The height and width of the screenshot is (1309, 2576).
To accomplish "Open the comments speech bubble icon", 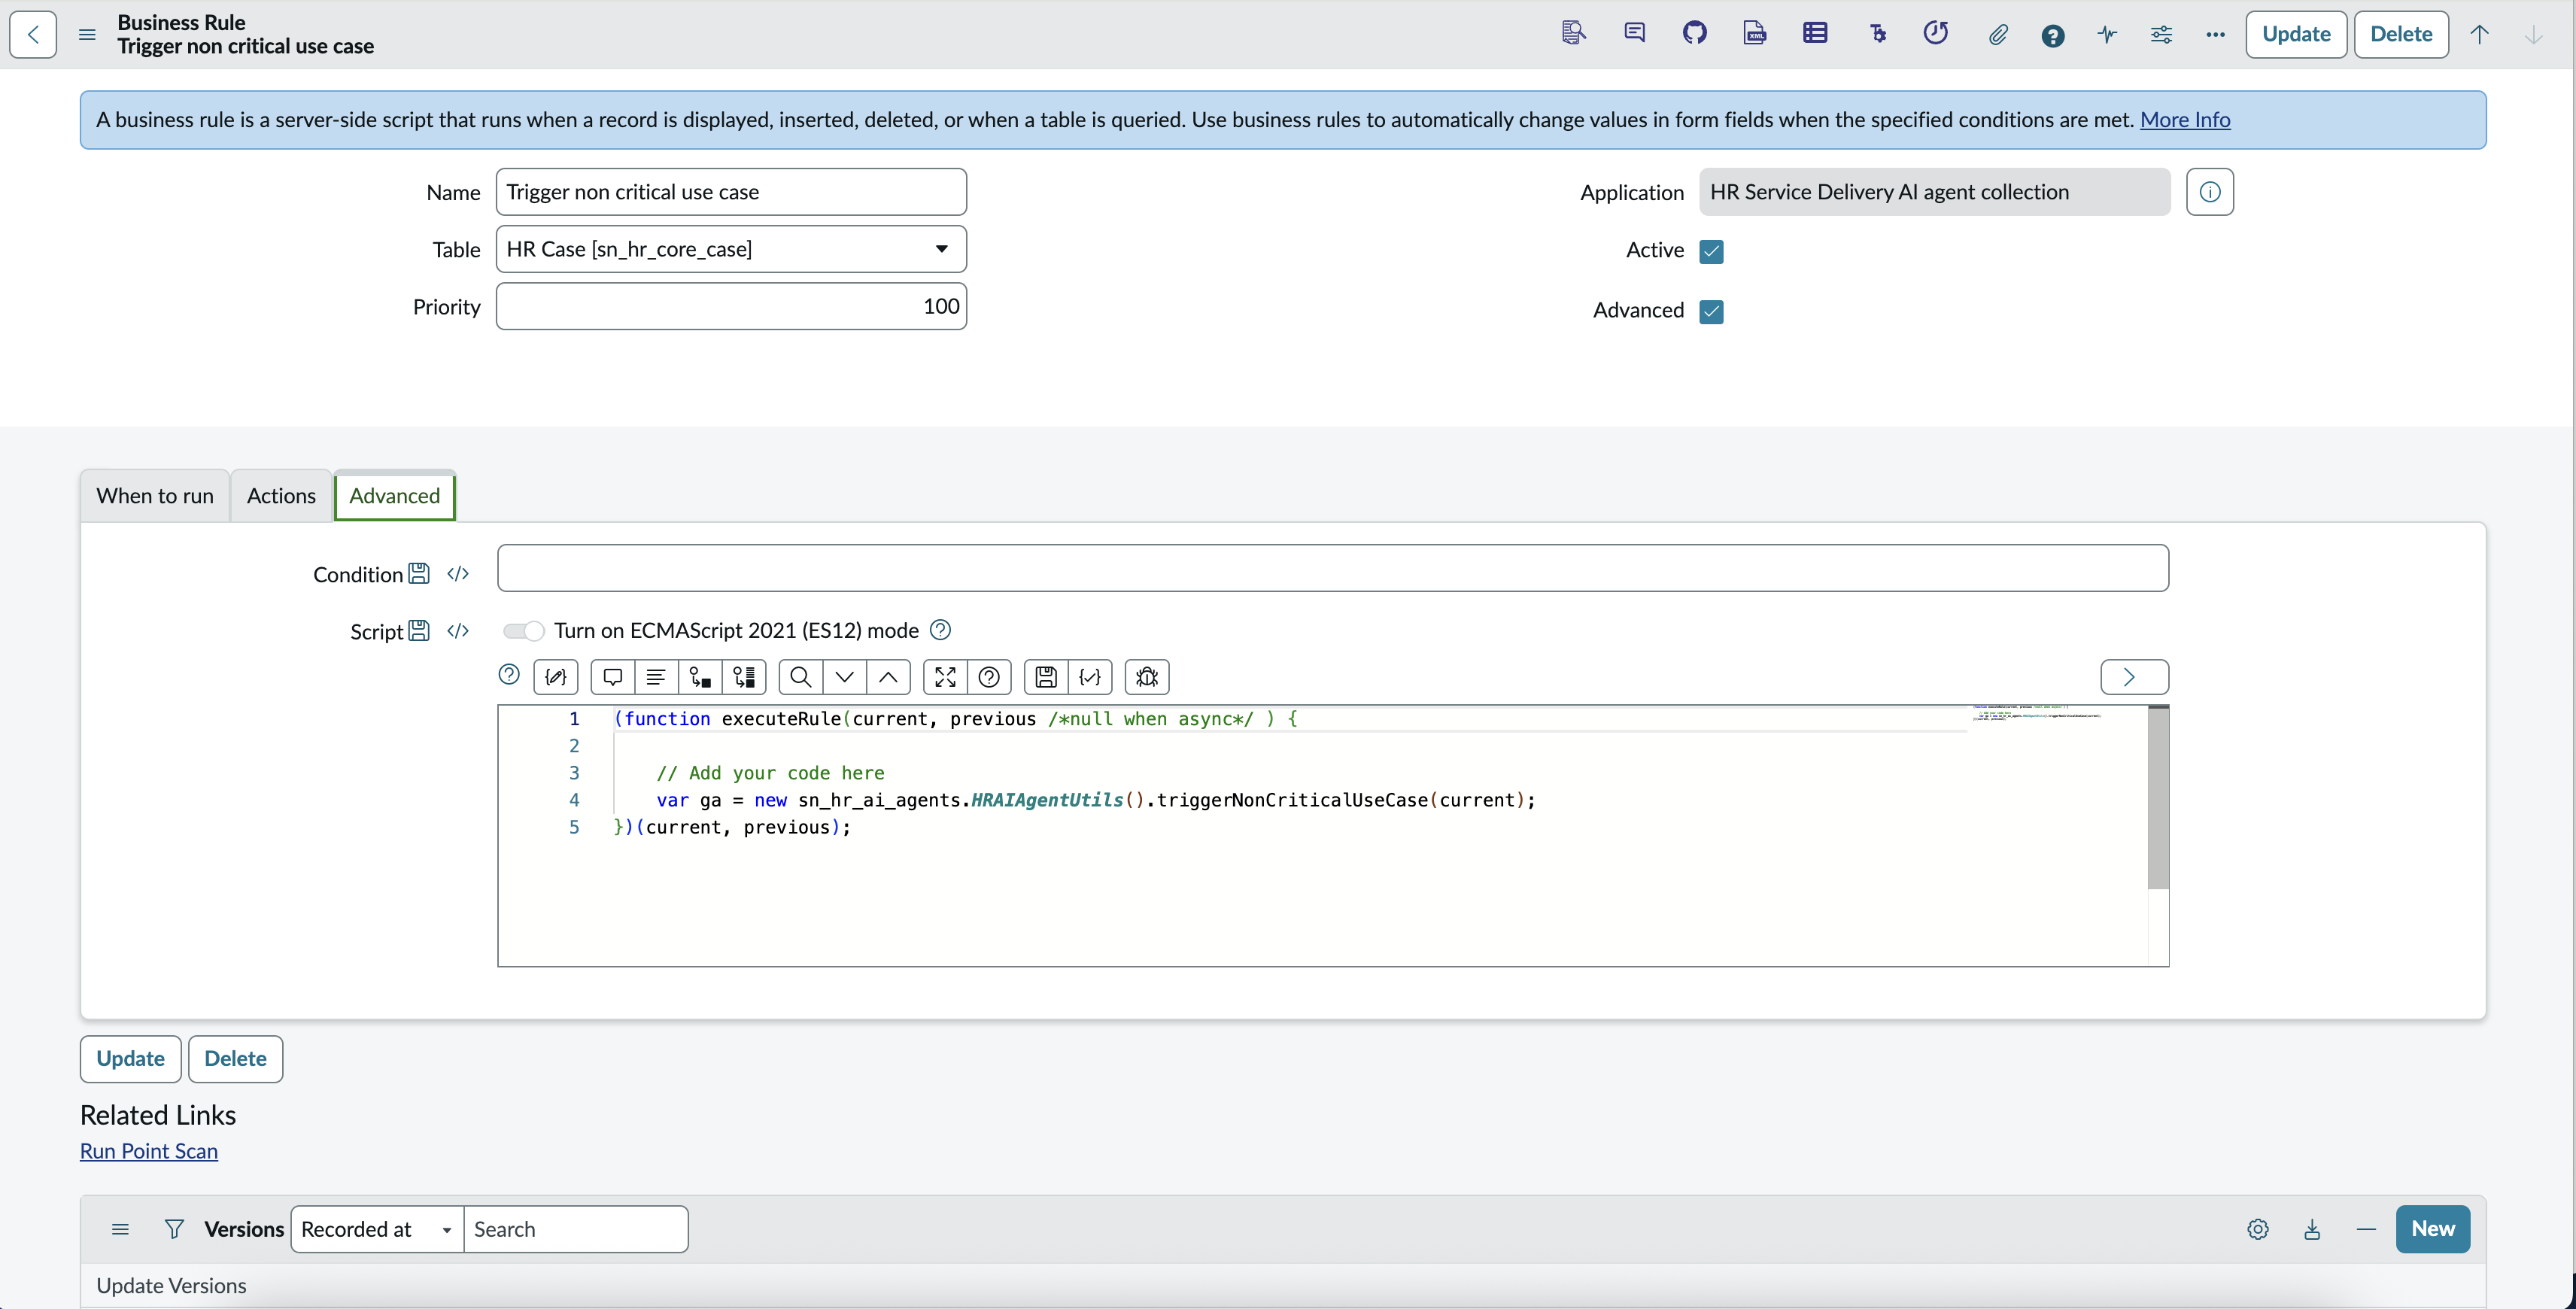I will 1635,34.
